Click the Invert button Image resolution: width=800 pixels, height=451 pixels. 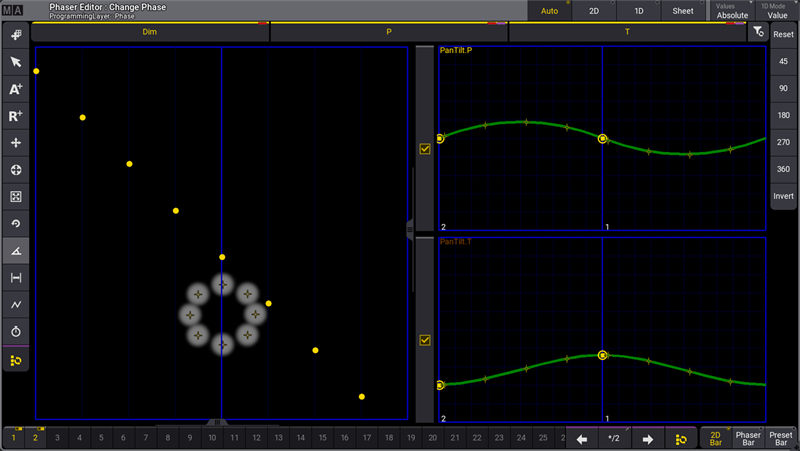(x=783, y=196)
